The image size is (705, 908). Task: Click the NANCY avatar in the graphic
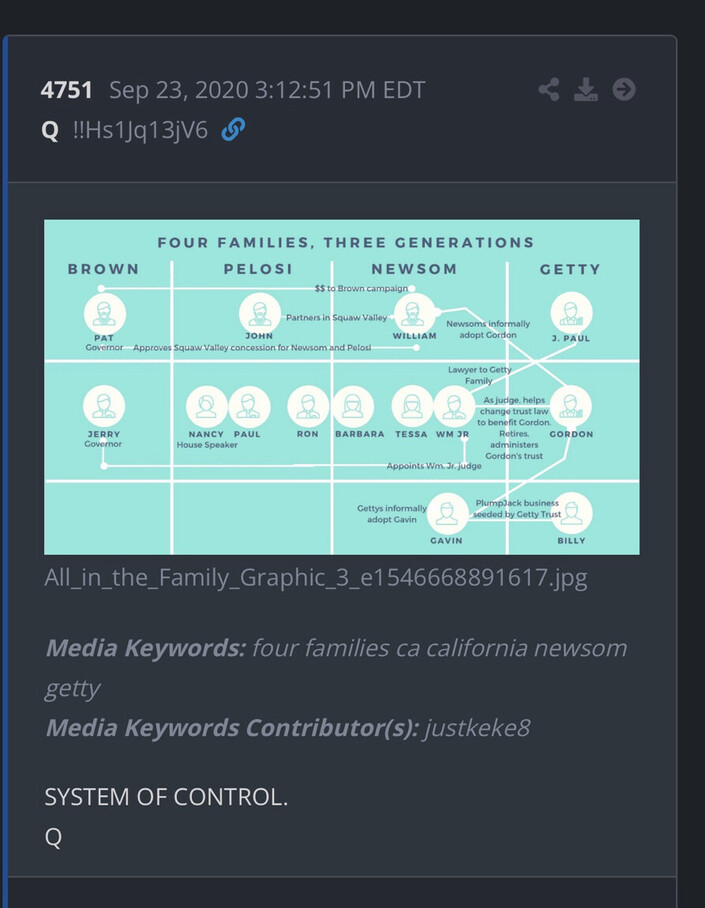click(x=206, y=407)
